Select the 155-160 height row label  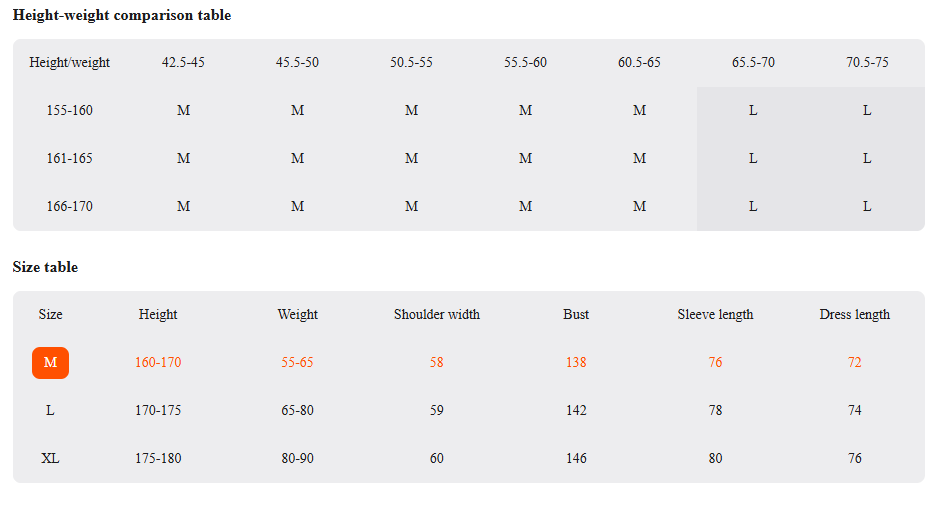pyautogui.click(x=70, y=111)
